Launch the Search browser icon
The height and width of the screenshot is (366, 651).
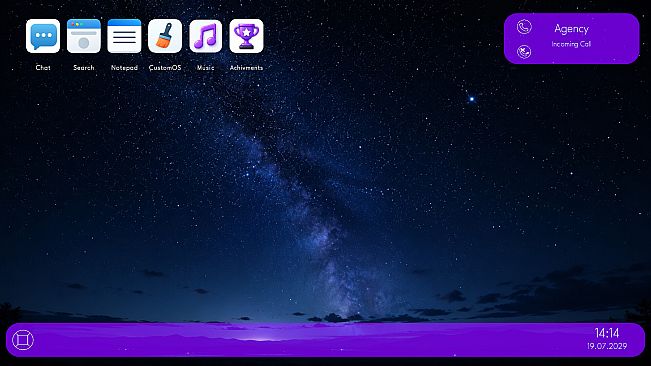(x=83, y=36)
